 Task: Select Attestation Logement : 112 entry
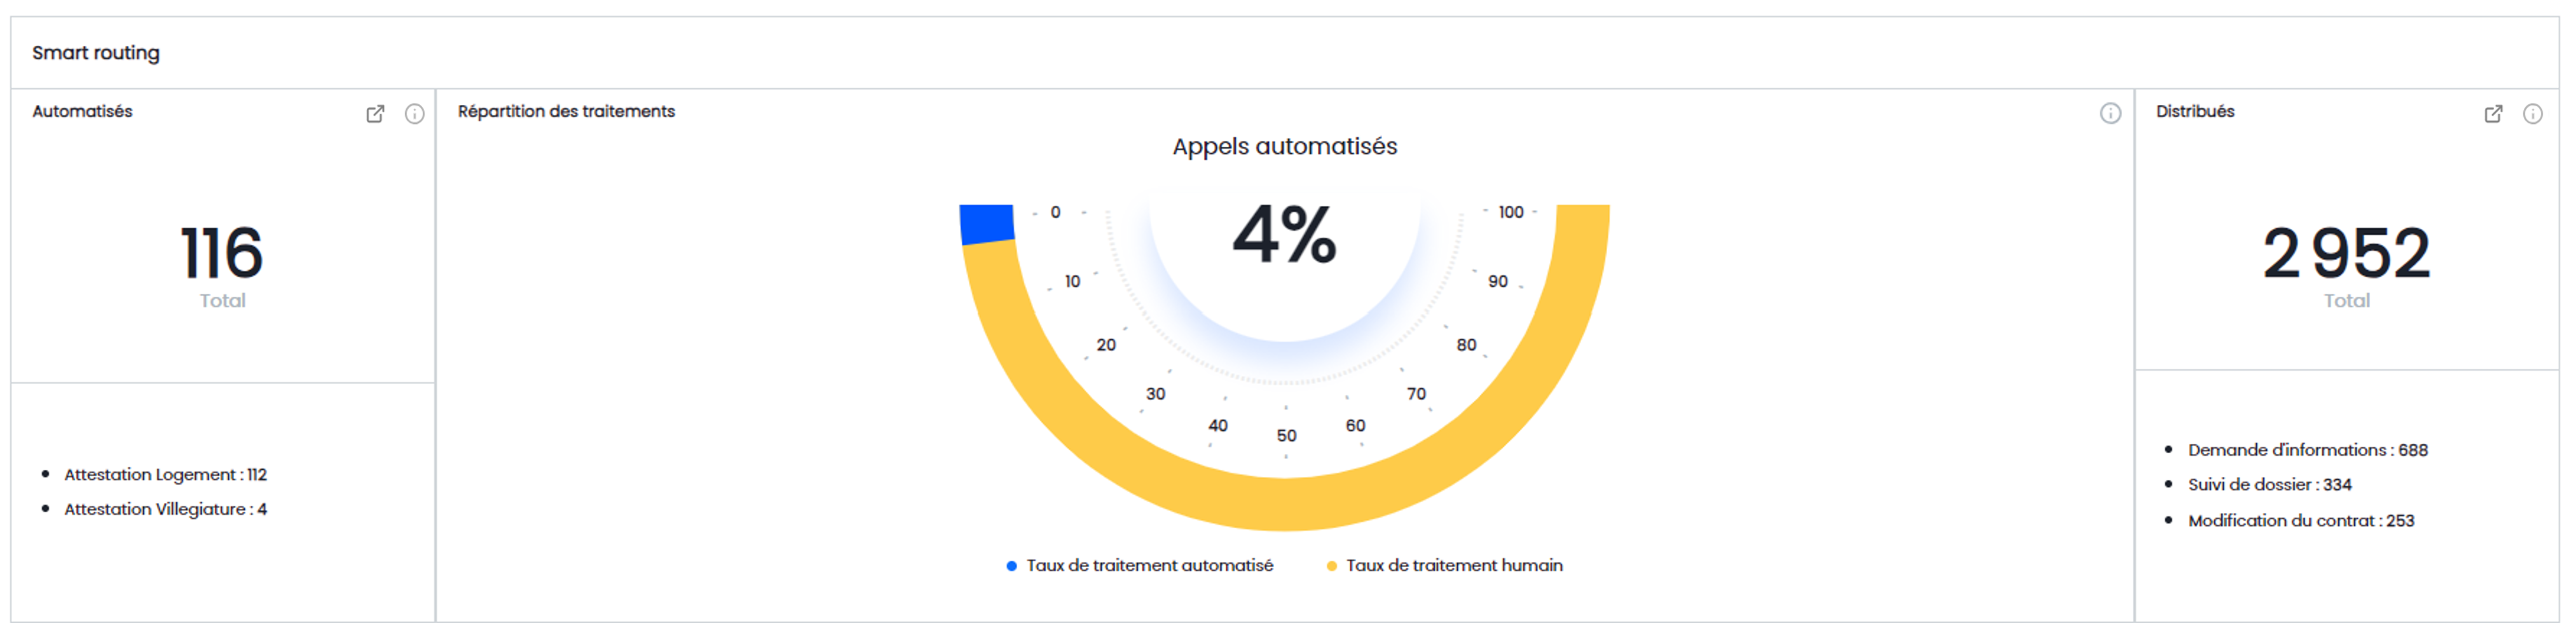pyautogui.click(x=165, y=475)
